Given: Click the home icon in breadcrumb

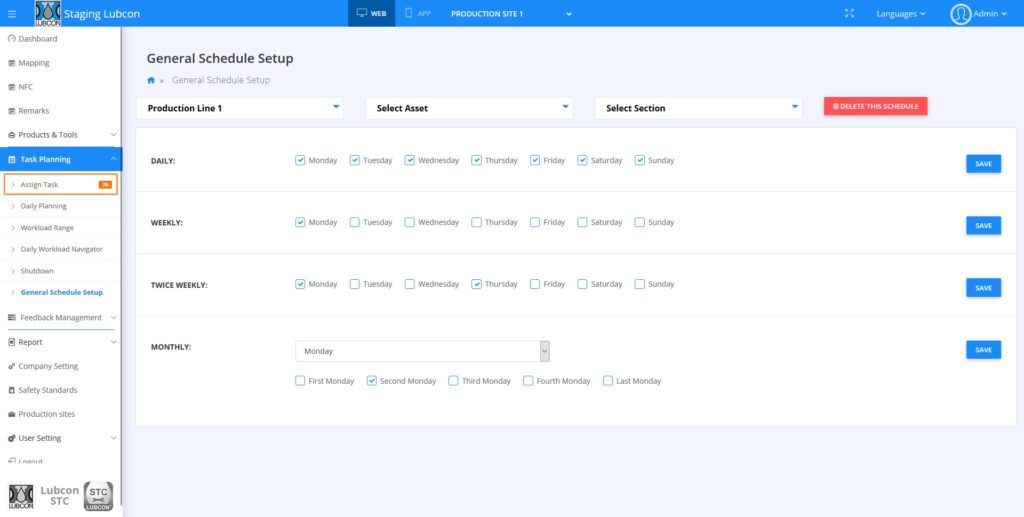Looking at the screenshot, I should [x=151, y=80].
